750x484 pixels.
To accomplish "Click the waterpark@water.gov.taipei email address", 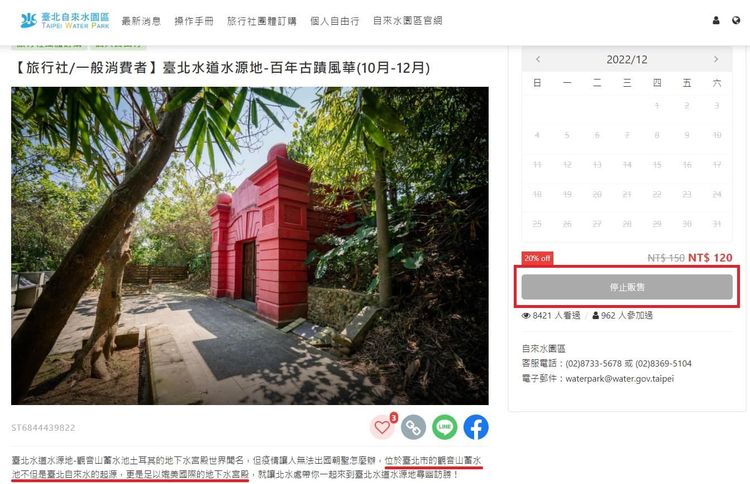I will [619, 379].
